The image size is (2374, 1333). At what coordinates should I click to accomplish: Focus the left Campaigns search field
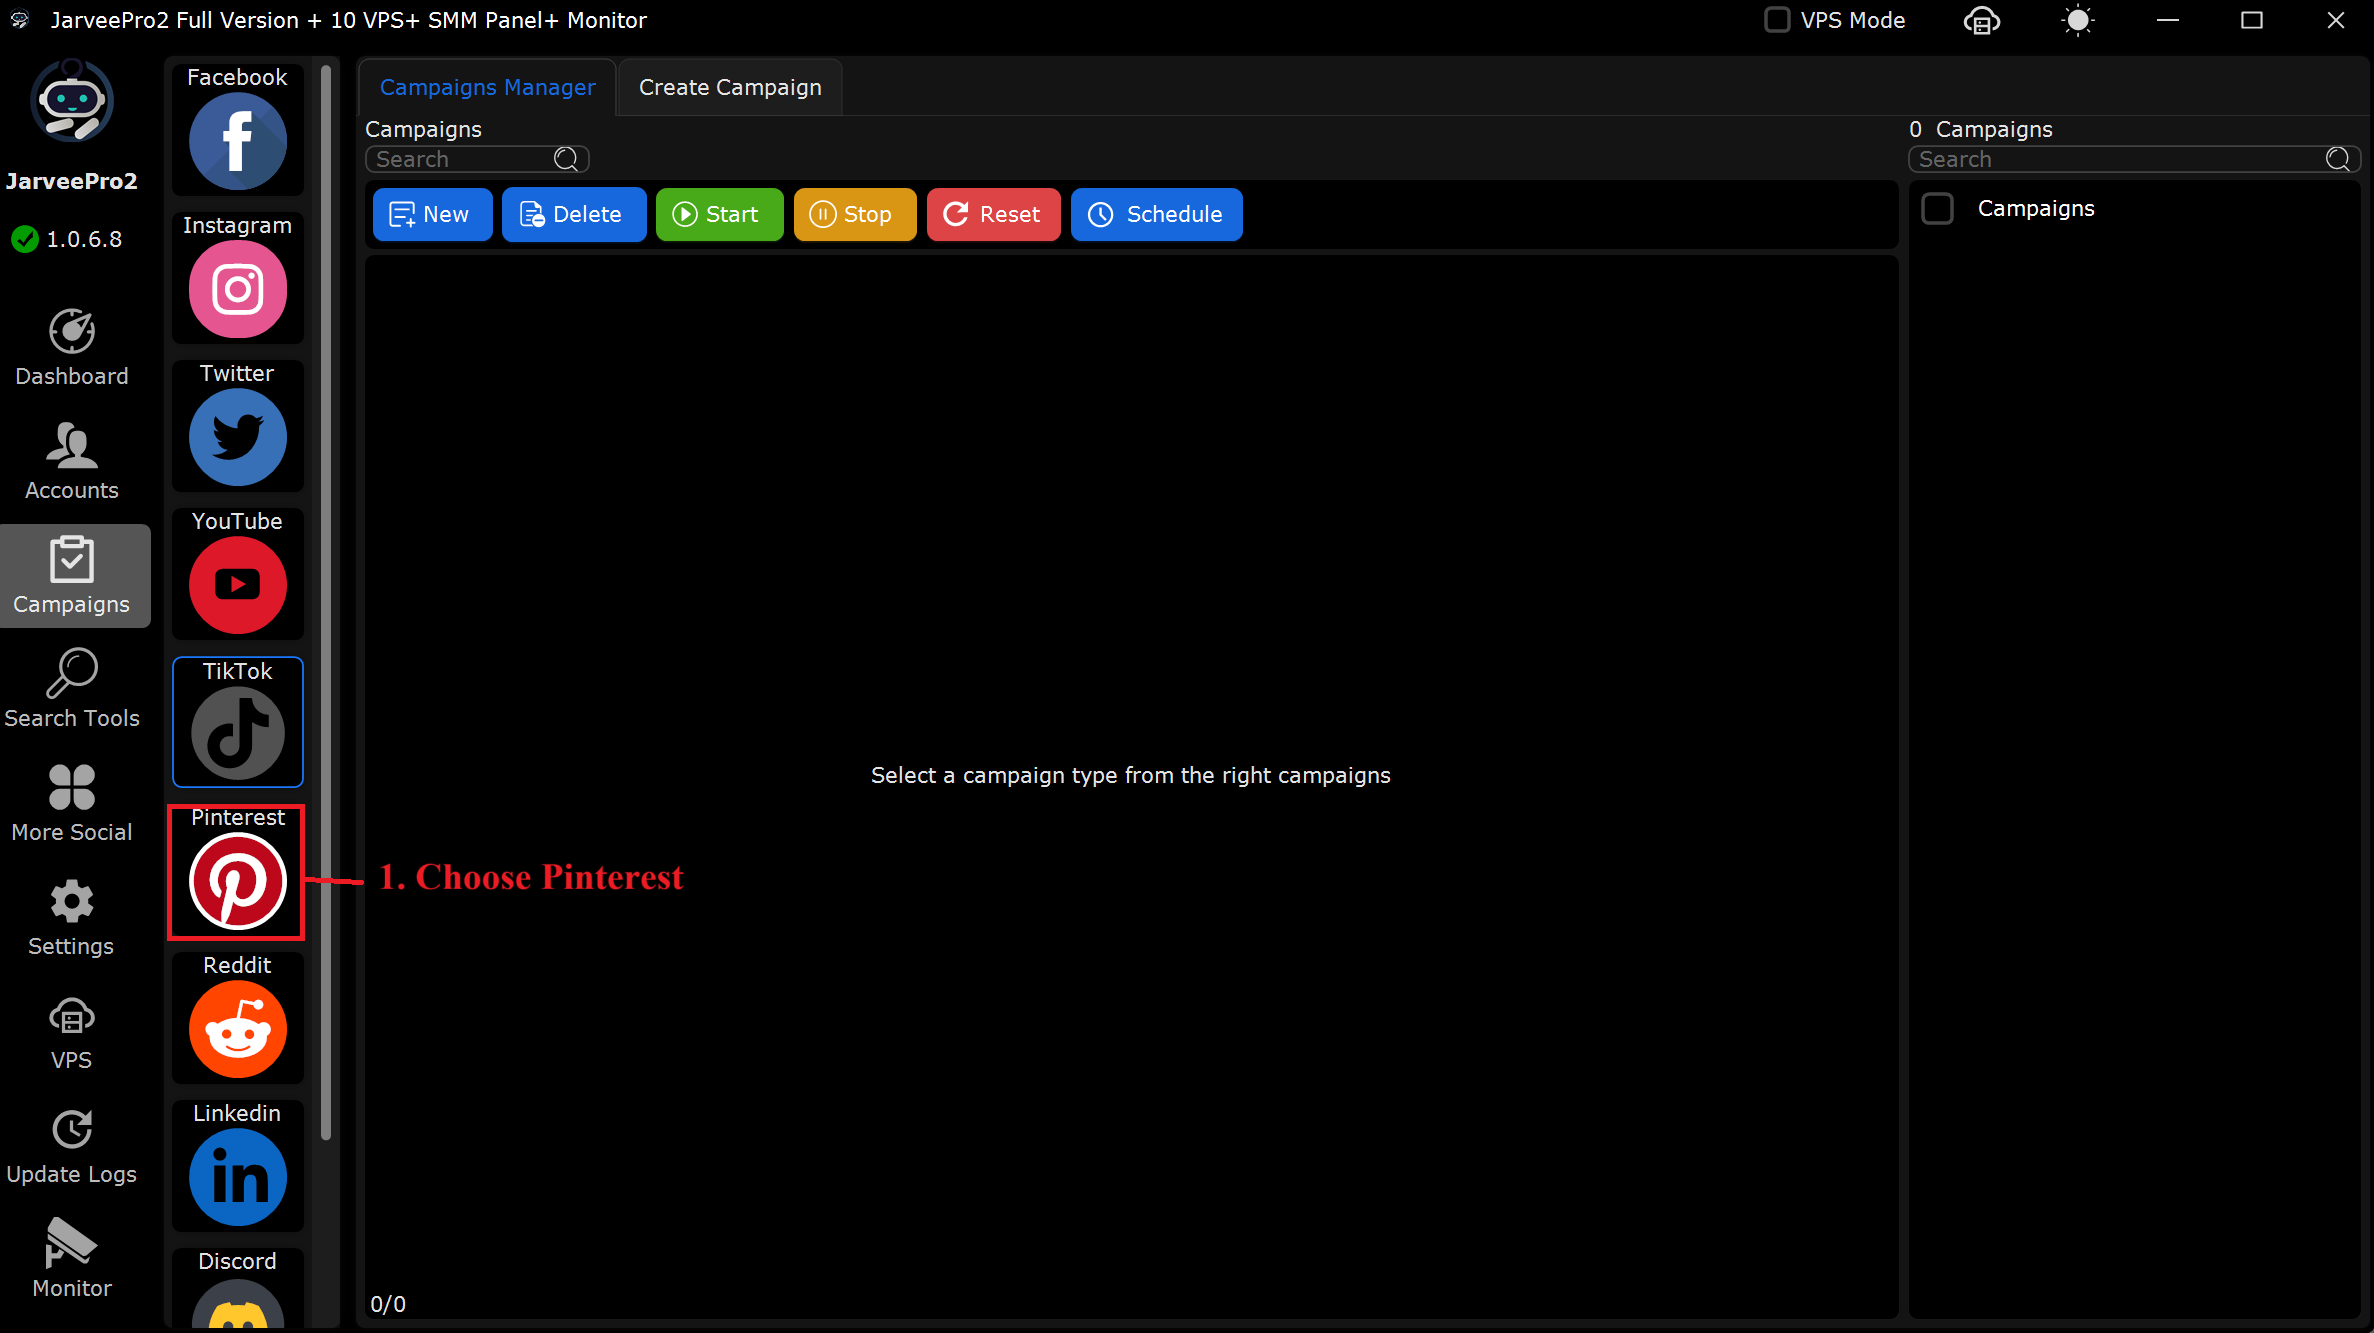477,159
